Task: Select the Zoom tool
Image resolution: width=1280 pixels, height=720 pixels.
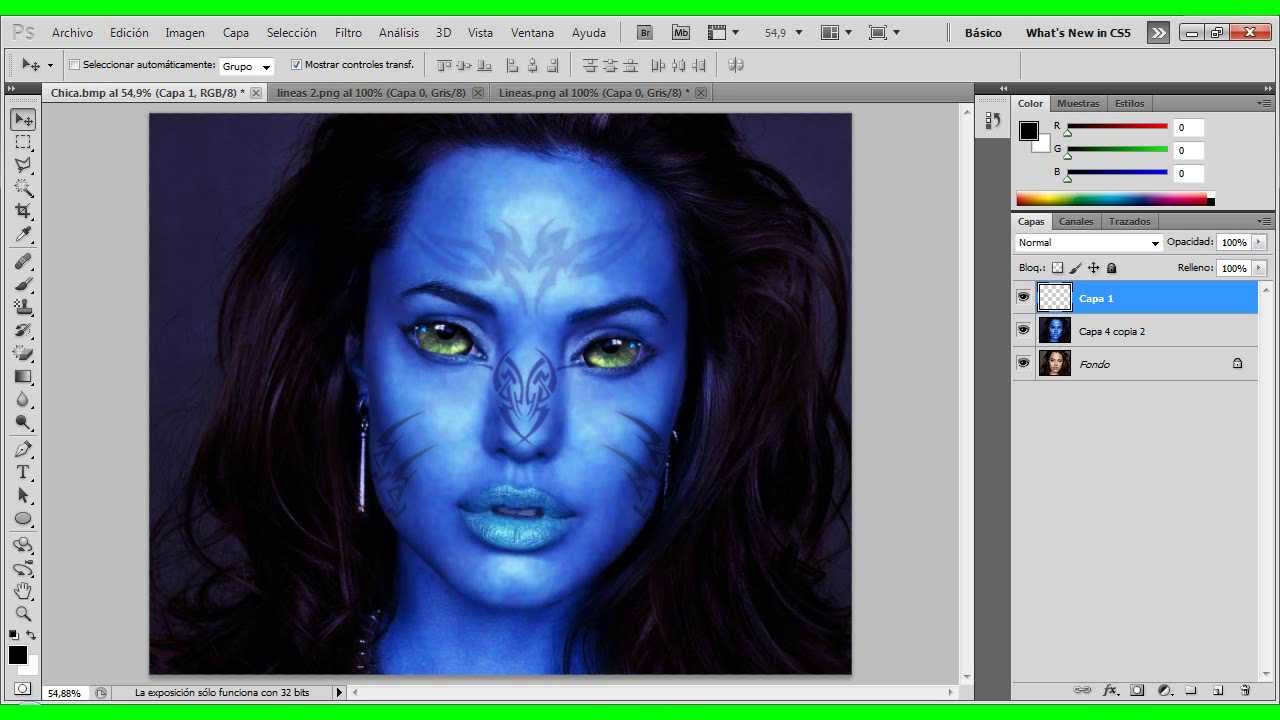Action: point(23,614)
